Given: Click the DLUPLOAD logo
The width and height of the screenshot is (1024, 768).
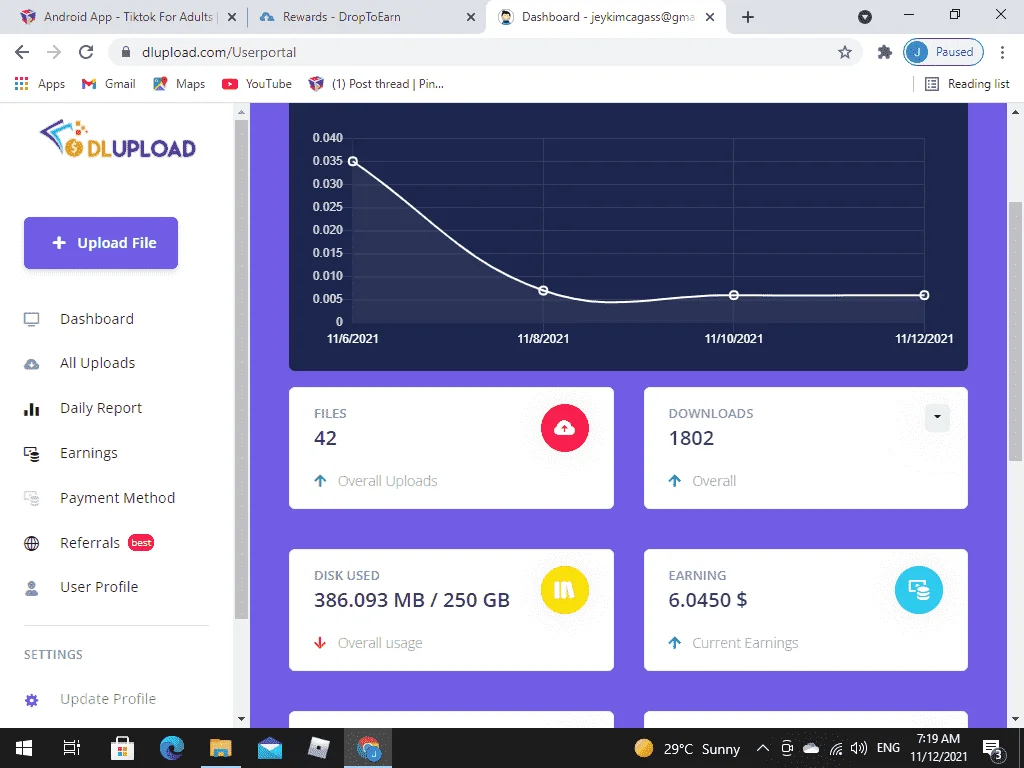Looking at the screenshot, I should (118, 139).
